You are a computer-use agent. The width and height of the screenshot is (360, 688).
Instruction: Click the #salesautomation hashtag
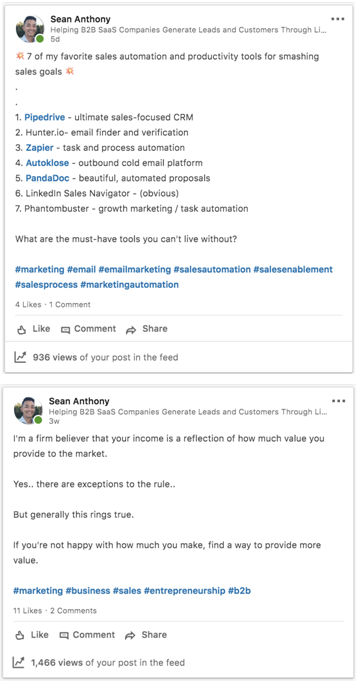tap(212, 269)
